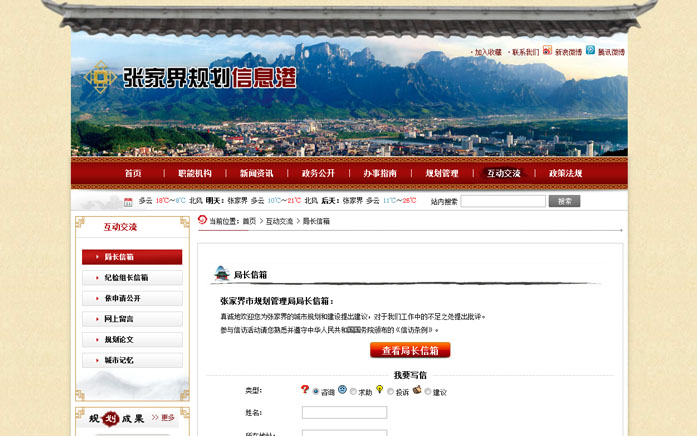Click the red question mark 咨询 icon

pos(305,389)
